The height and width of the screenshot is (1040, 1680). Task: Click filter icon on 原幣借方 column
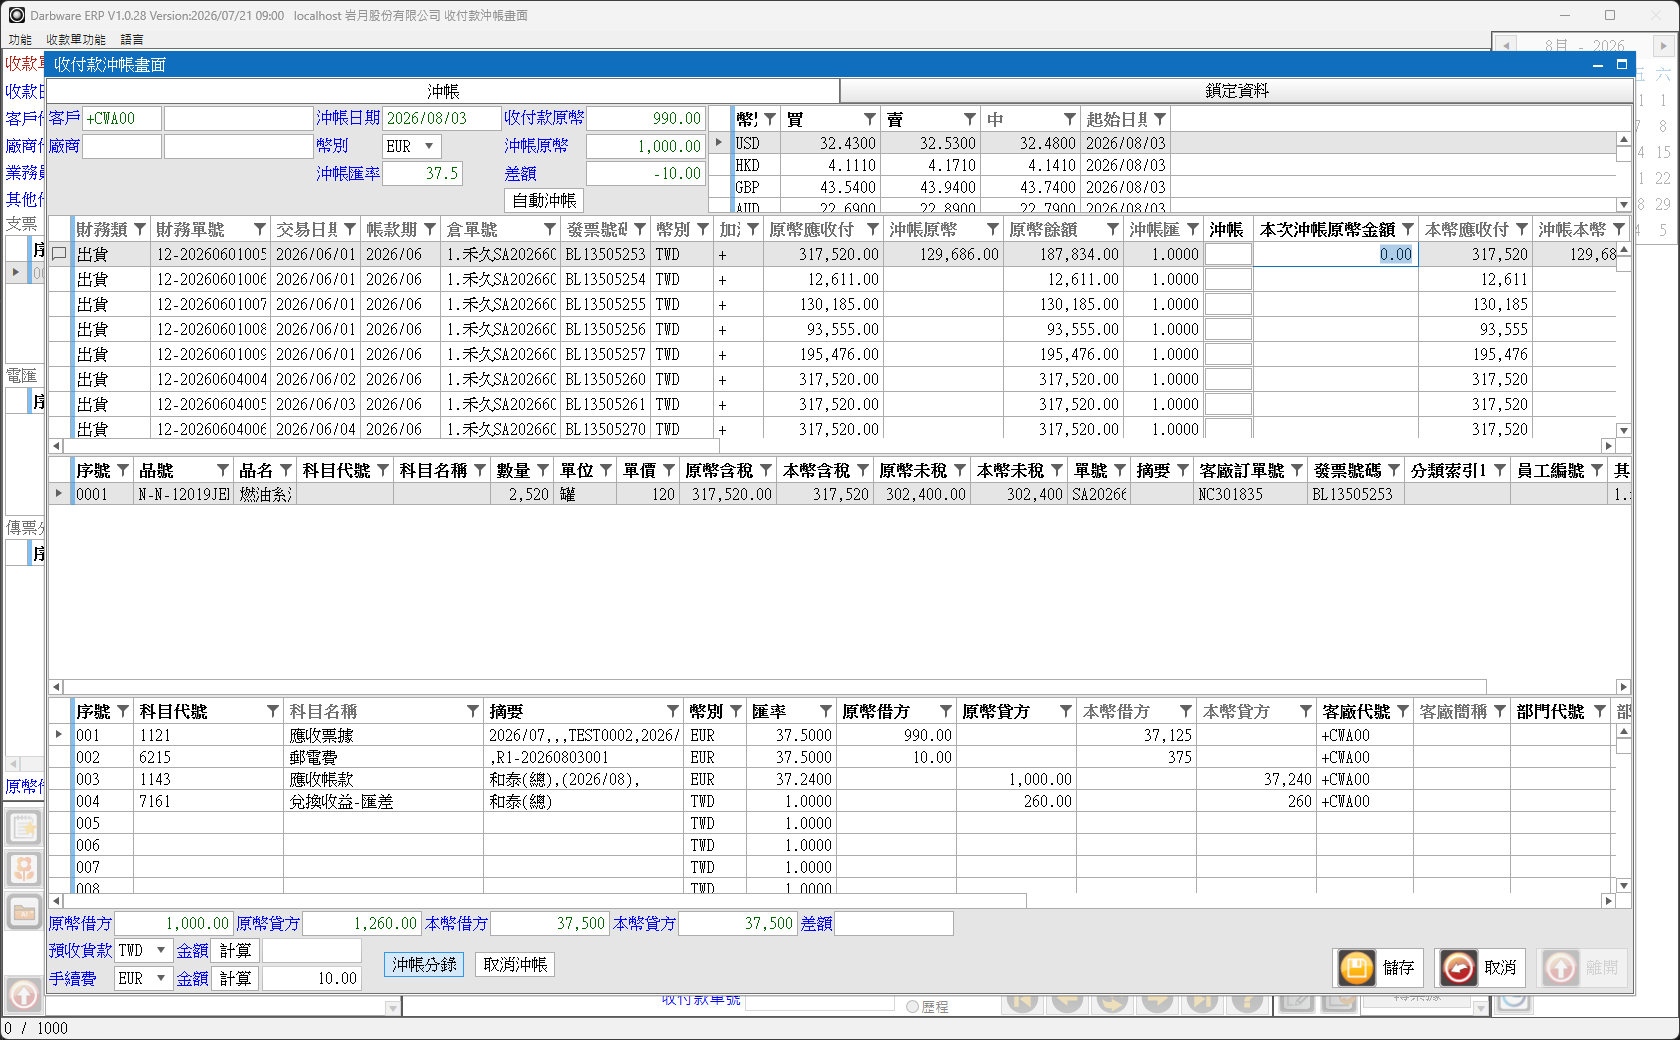[x=946, y=711]
